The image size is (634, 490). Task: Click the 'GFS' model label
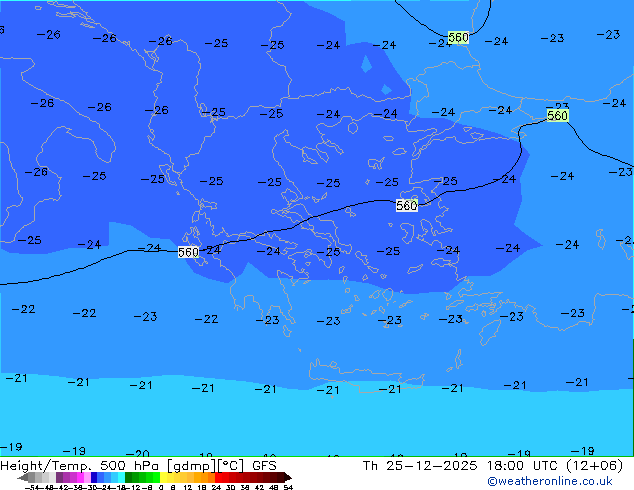tap(264, 466)
